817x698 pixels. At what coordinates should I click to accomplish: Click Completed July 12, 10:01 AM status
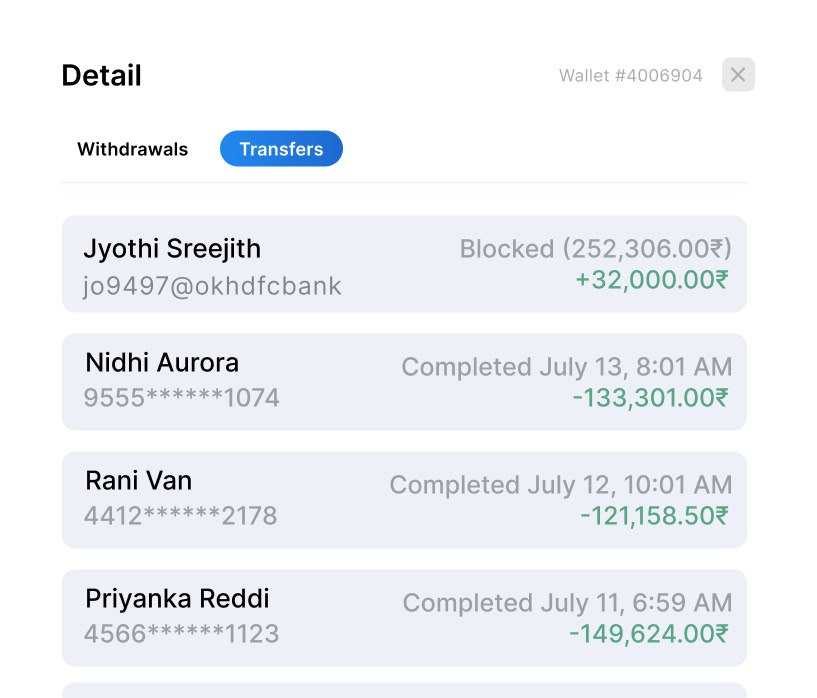point(560,485)
